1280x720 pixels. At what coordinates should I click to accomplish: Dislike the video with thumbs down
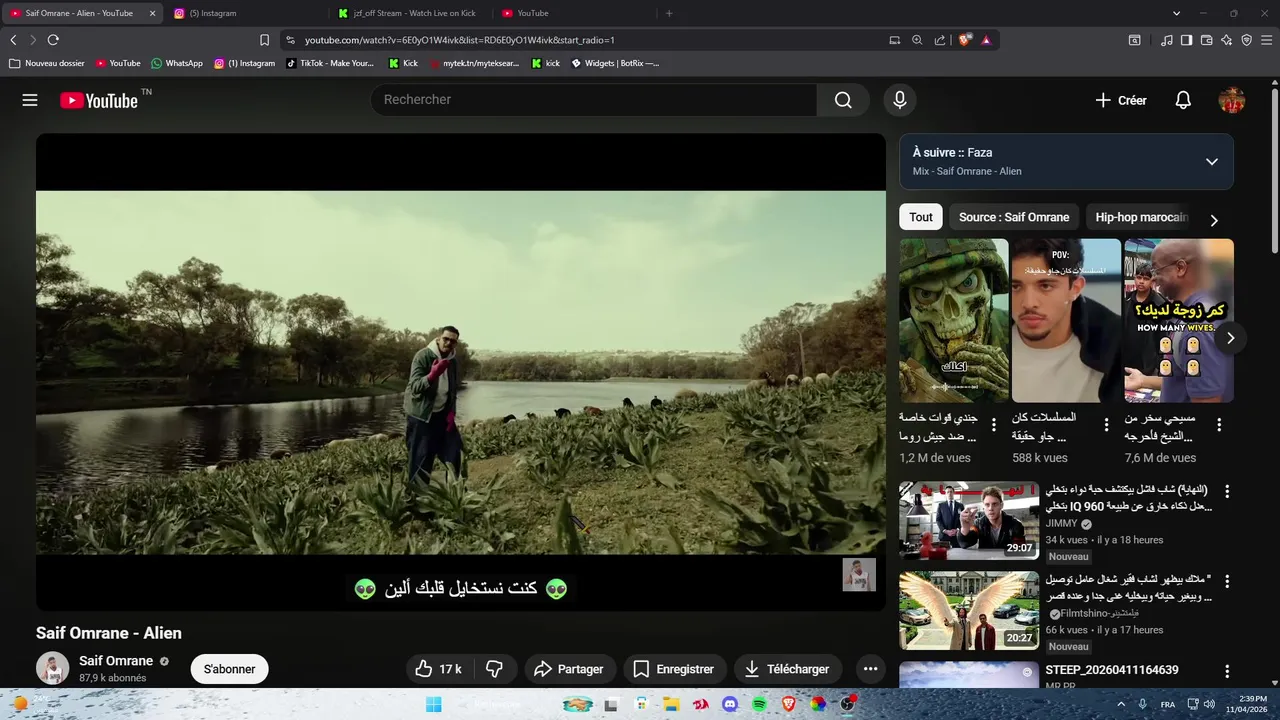[494, 669]
